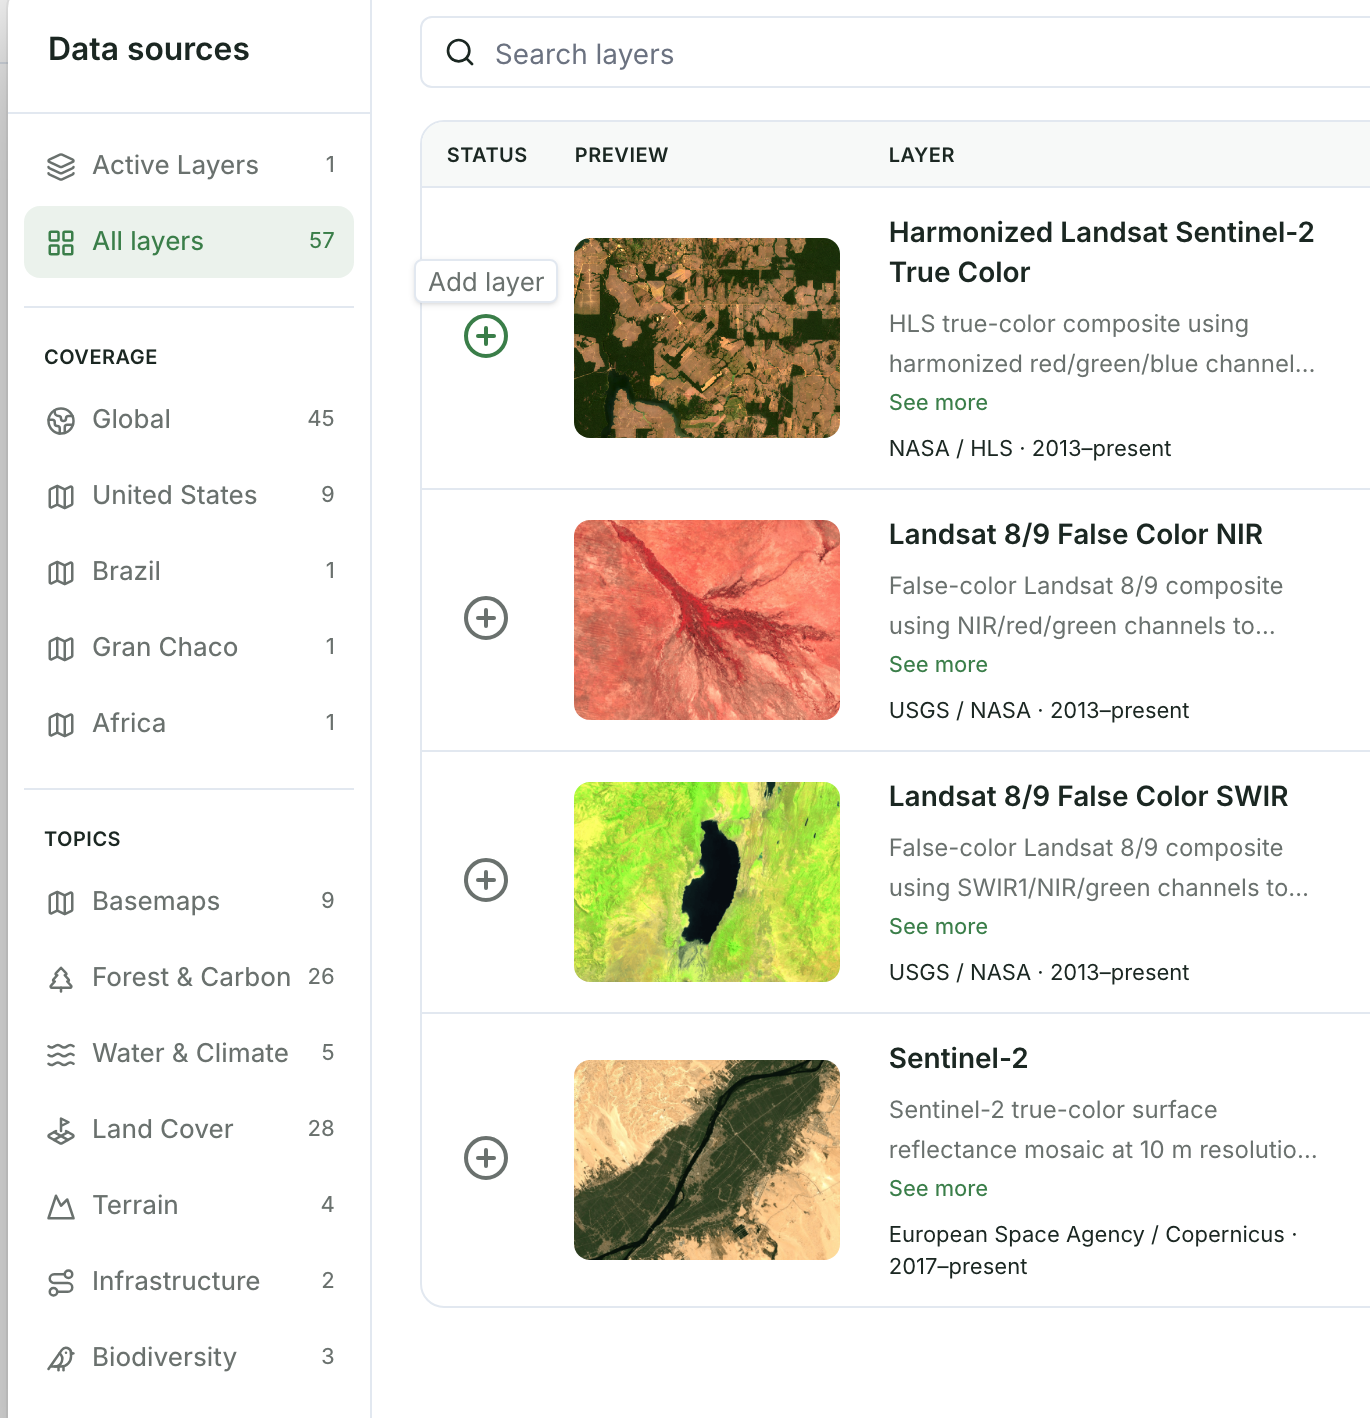The height and width of the screenshot is (1418, 1370).
Task: Click the Land Cover icon
Action: (61, 1130)
